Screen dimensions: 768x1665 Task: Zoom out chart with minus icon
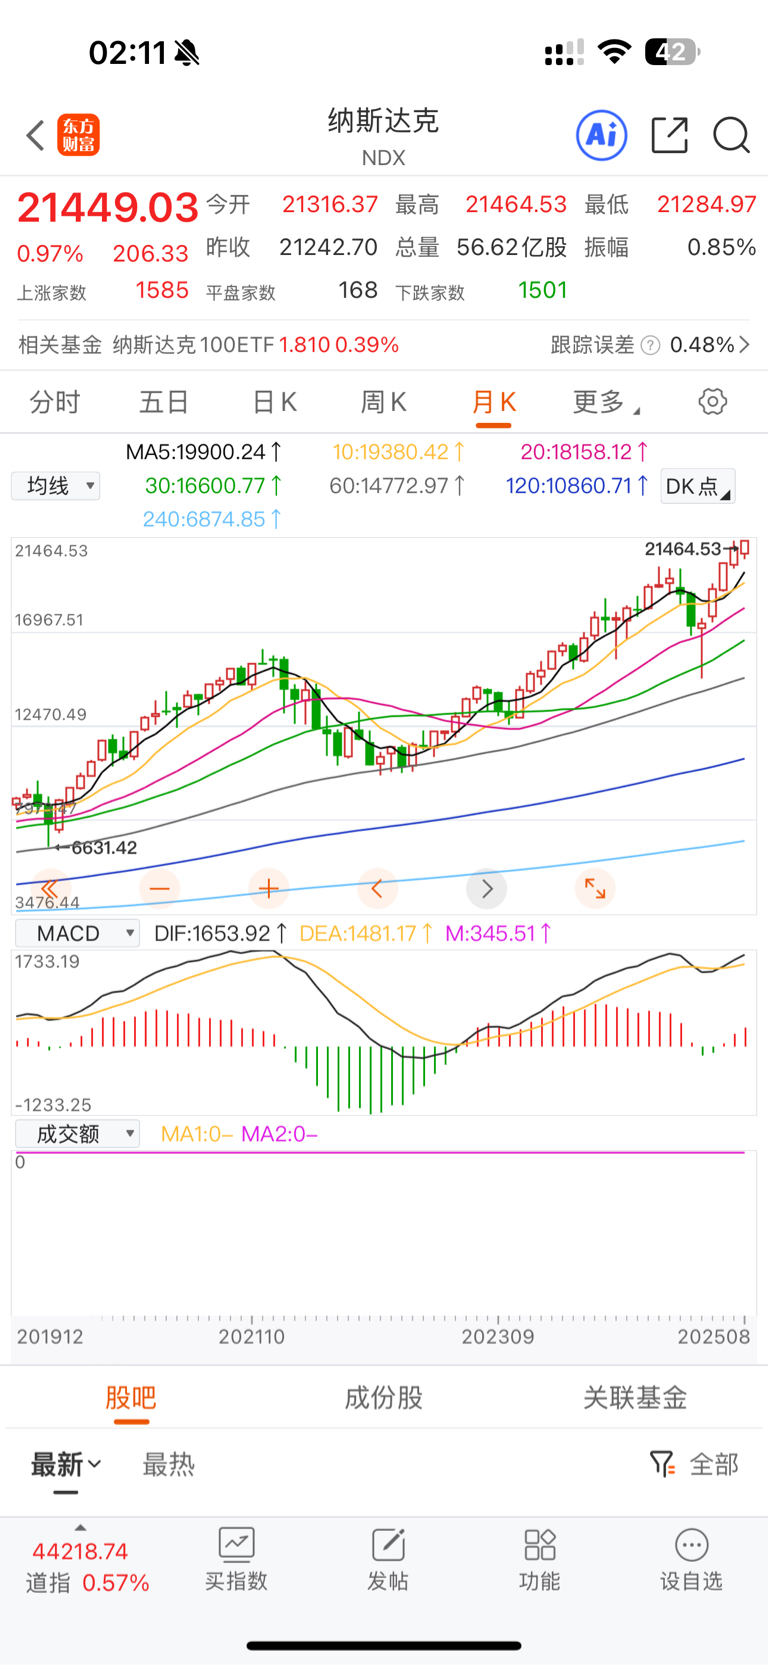point(159,888)
